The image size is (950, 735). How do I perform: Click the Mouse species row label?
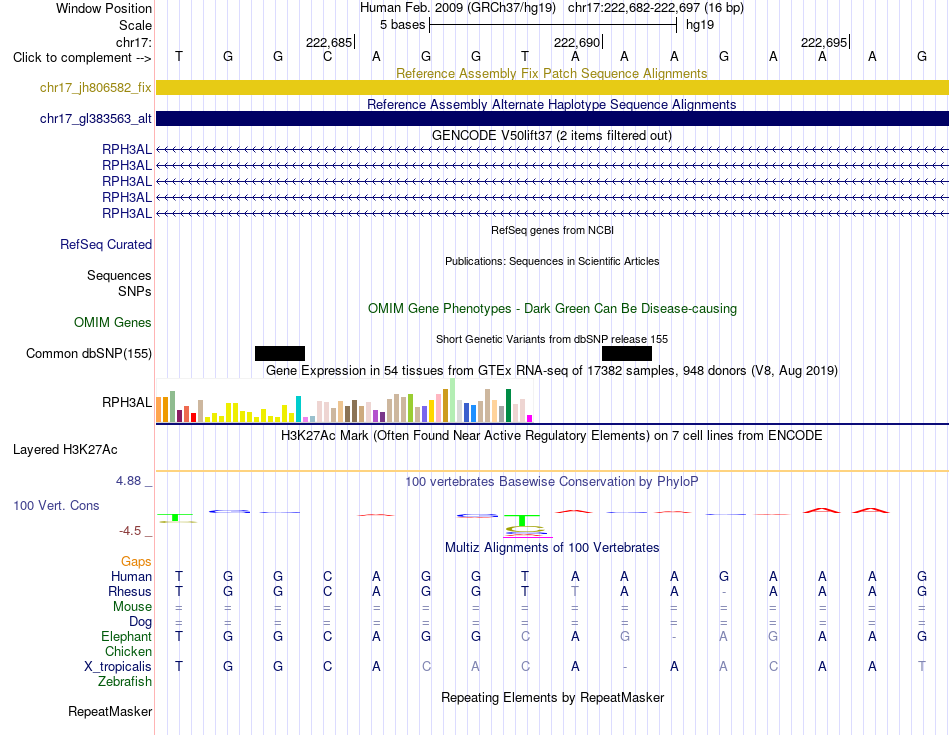click(x=132, y=607)
